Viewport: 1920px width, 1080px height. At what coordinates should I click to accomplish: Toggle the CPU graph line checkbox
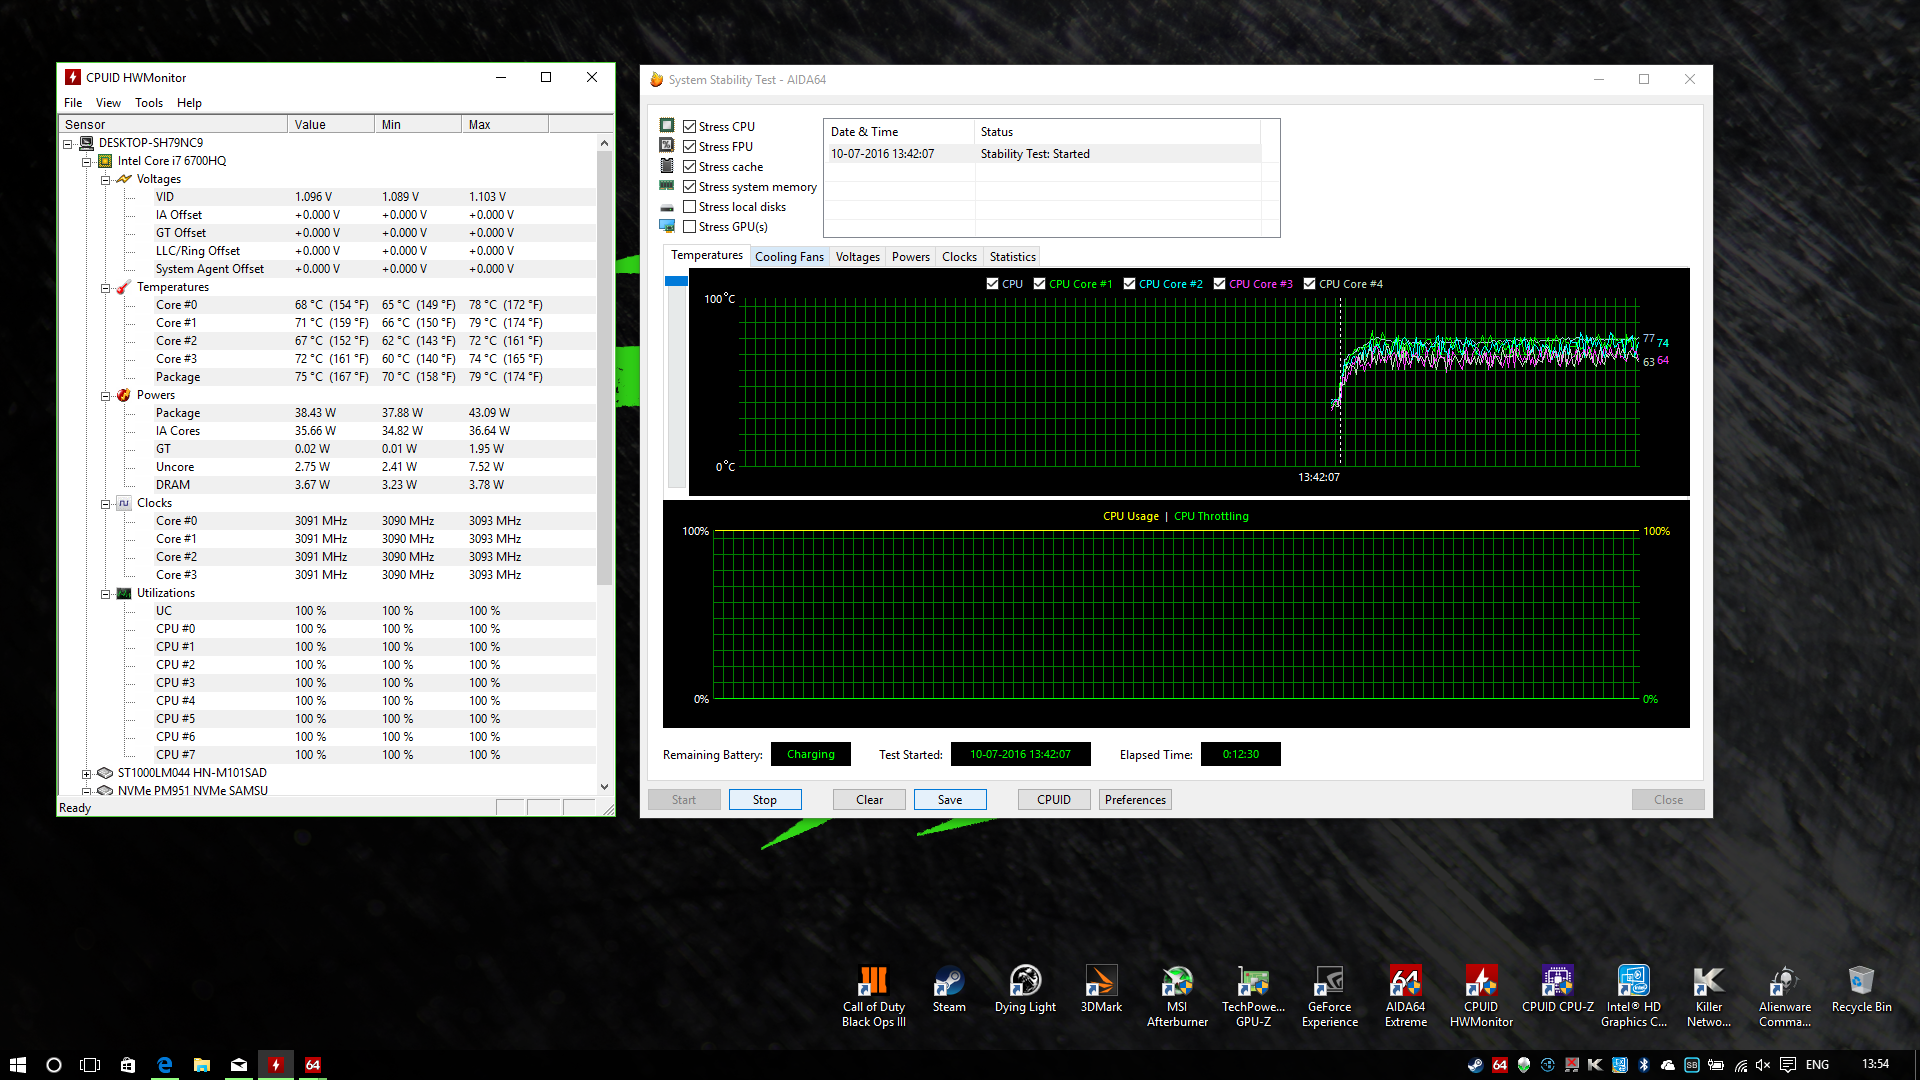992,284
